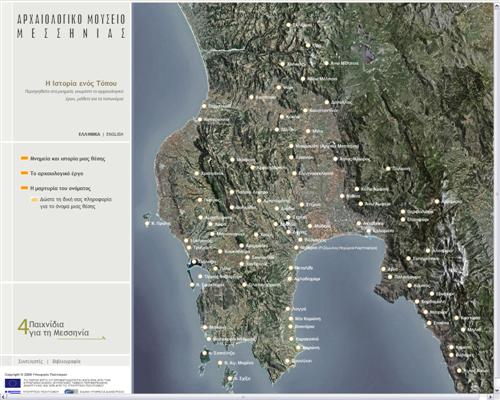
Task: Switch language to ΕΛΛΗΝΙΚΑ
Action: (x=89, y=134)
